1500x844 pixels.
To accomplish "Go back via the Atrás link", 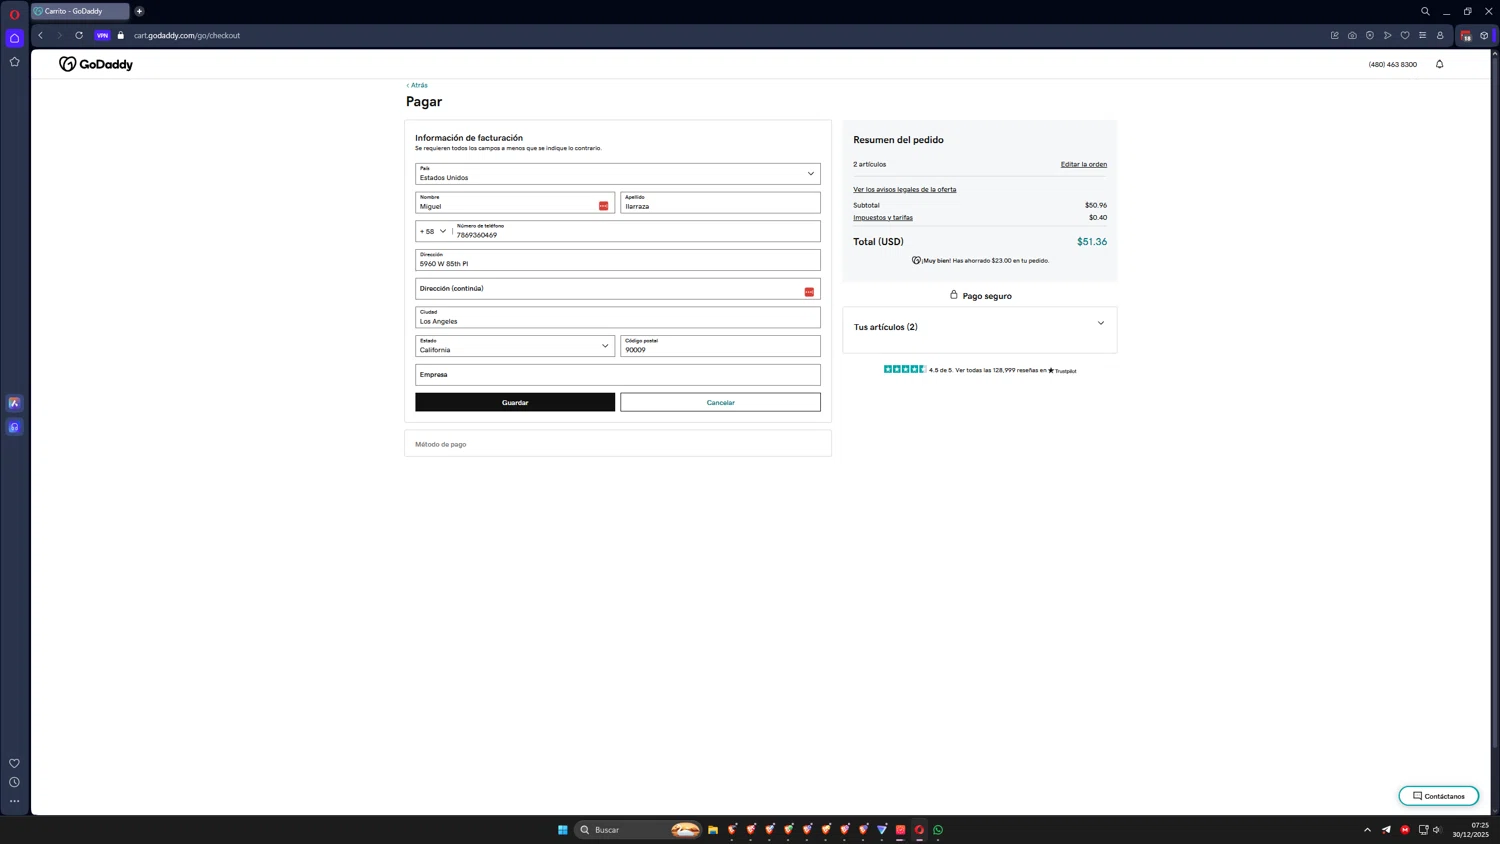I will tap(417, 85).
